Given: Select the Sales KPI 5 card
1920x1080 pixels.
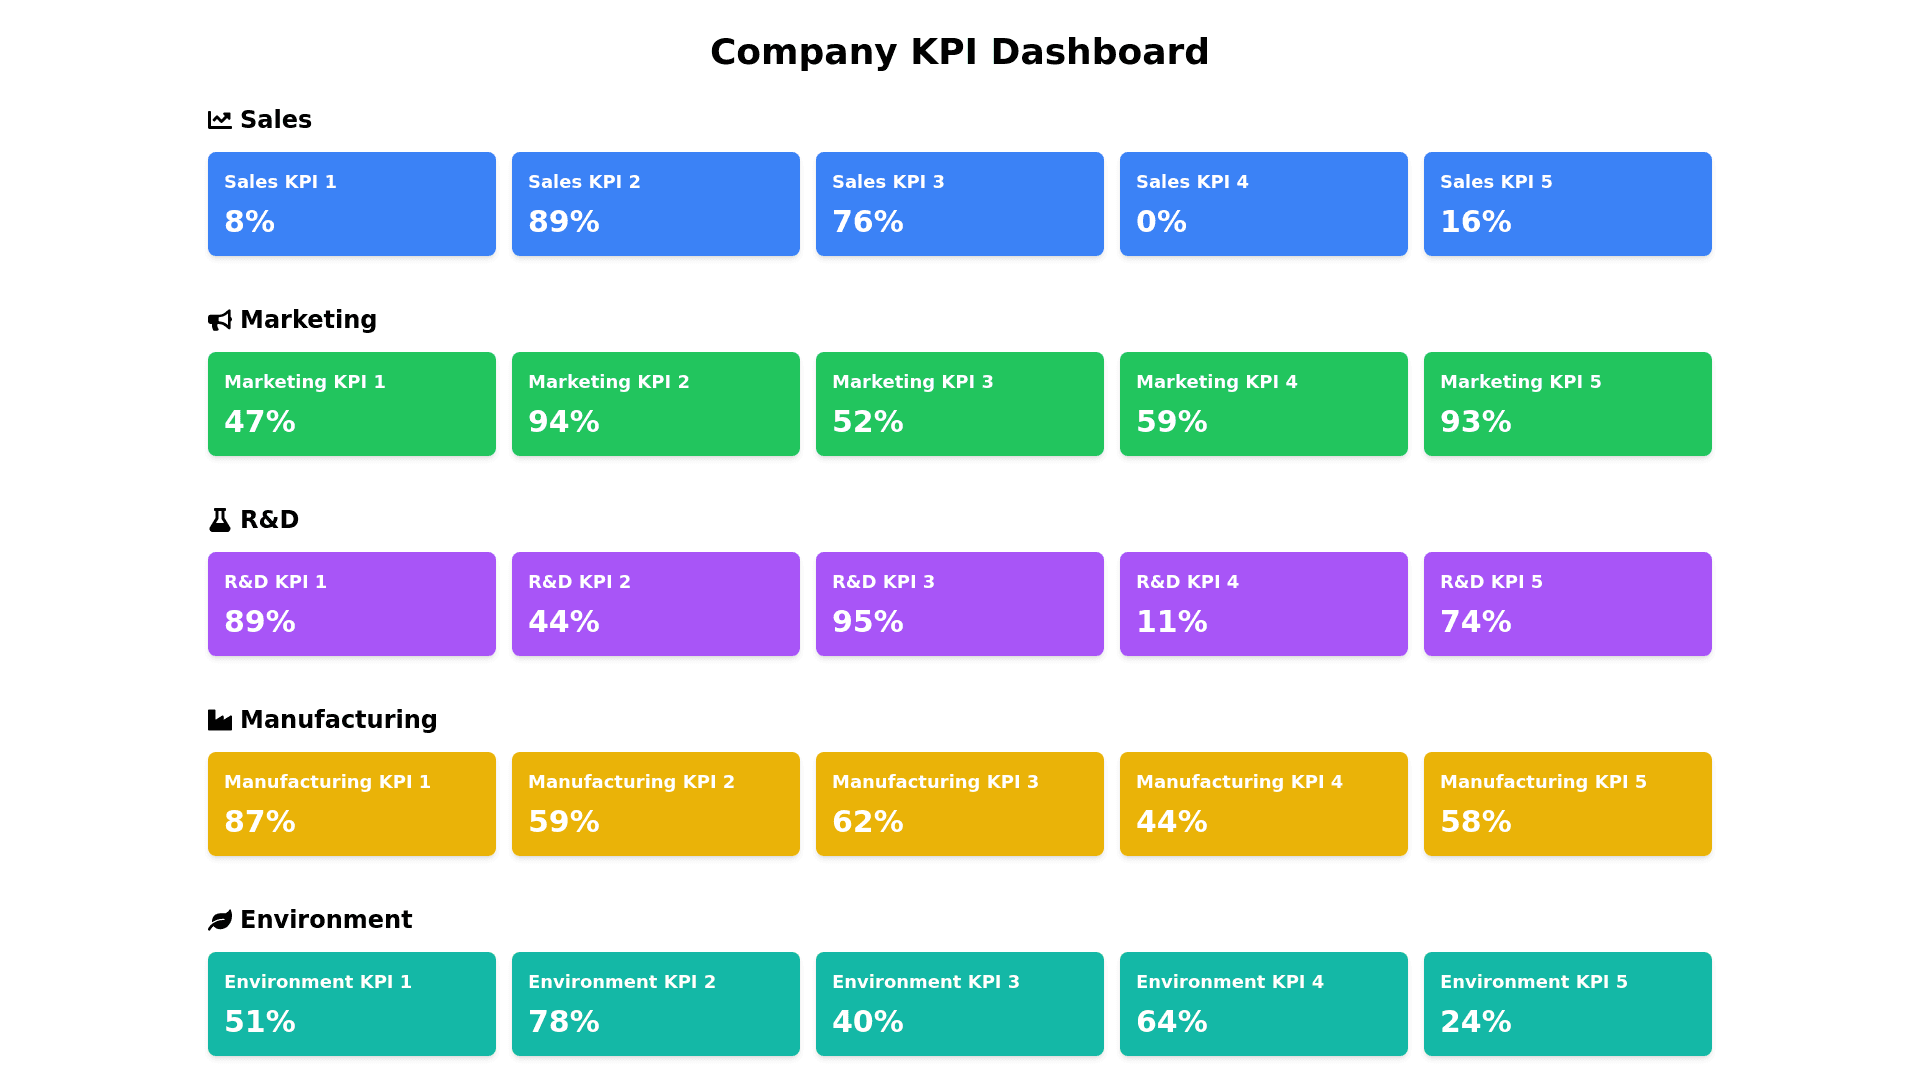Looking at the screenshot, I should 1567,204.
